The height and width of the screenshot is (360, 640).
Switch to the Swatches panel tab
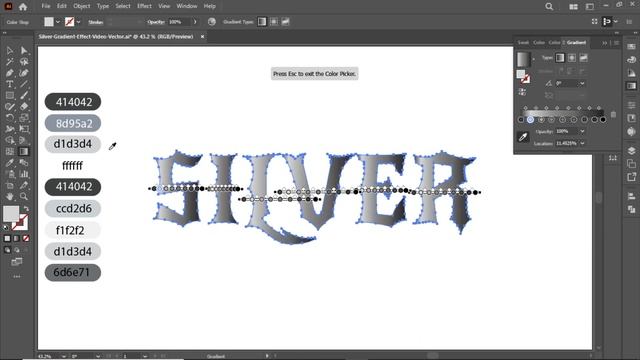(x=523, y=42)
